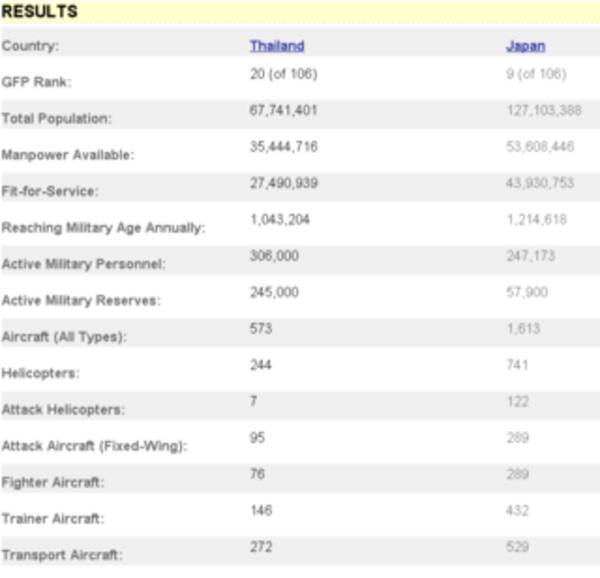This screenshot has width=600, height=578.
Task: Select the Manpower Available row label
Action: [68, 155]
